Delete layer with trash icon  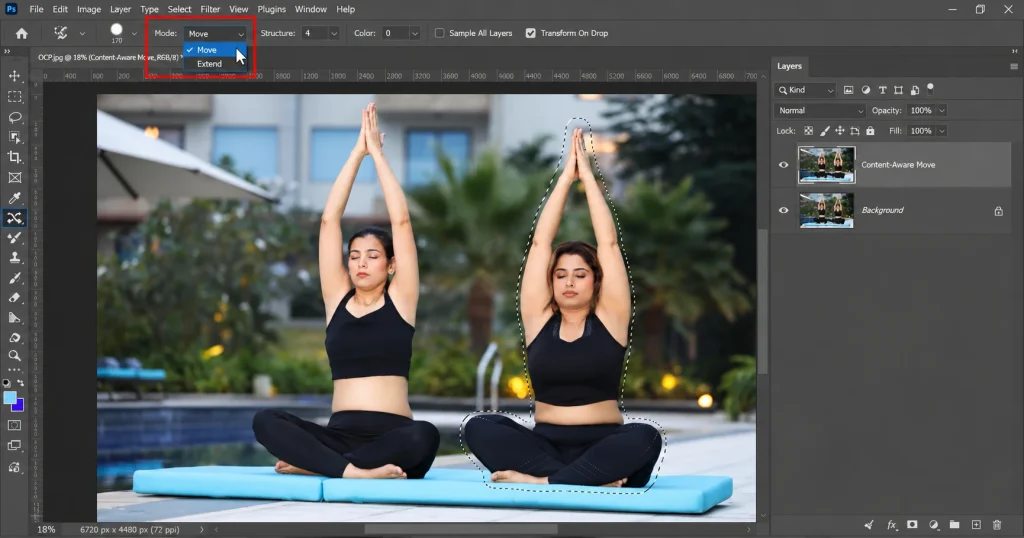[x=997, y=524]
